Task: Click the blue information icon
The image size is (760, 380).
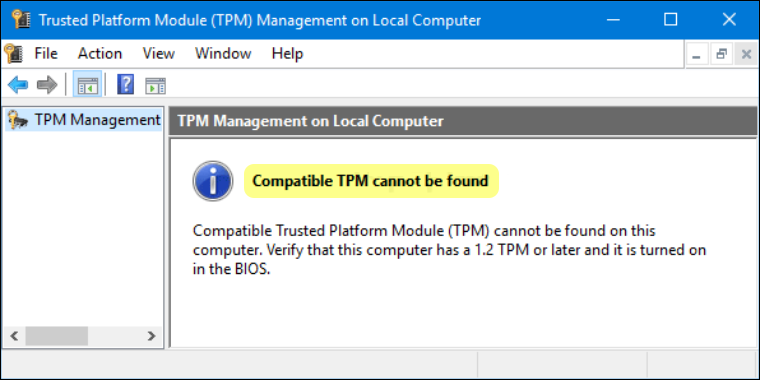Action: [213, 181]
